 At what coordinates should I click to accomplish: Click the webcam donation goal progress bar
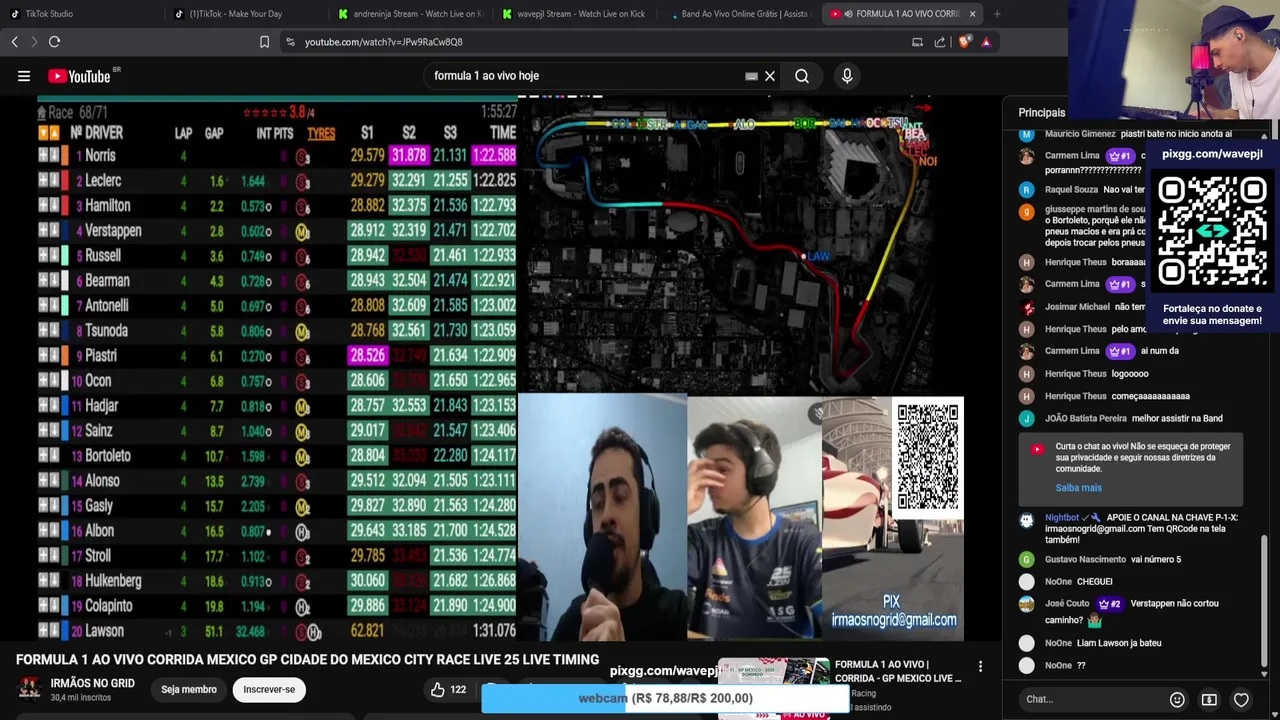[x=665, y=698]
